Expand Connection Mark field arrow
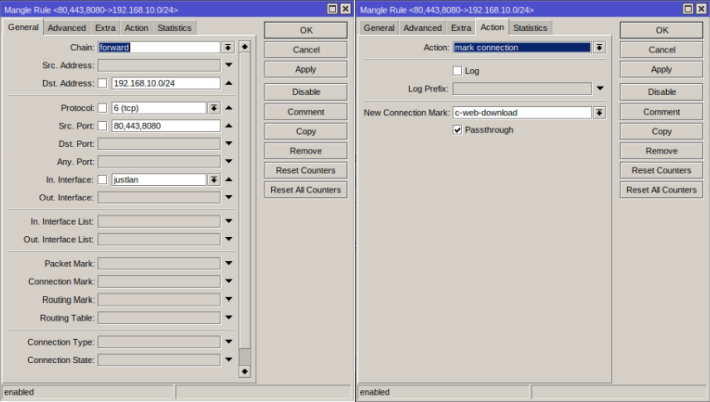The height and width of the screenshot is (402, 710). (x=229, y=282)
